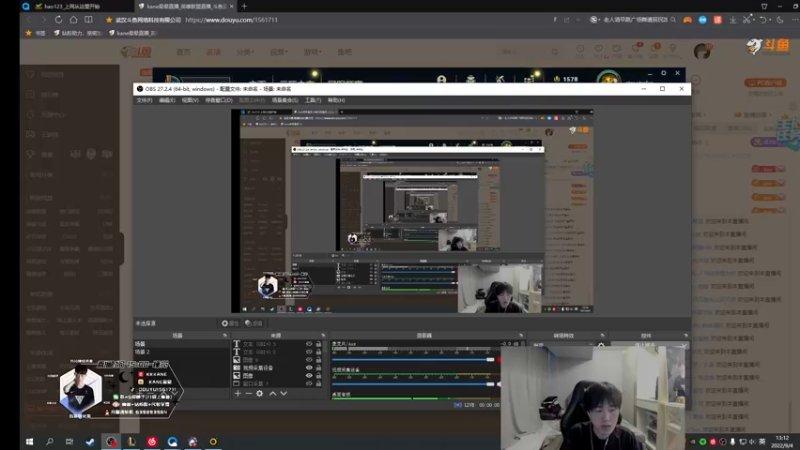Open the Windows Start menu
This screenshot has width=800, height=450.
(30, 442)
